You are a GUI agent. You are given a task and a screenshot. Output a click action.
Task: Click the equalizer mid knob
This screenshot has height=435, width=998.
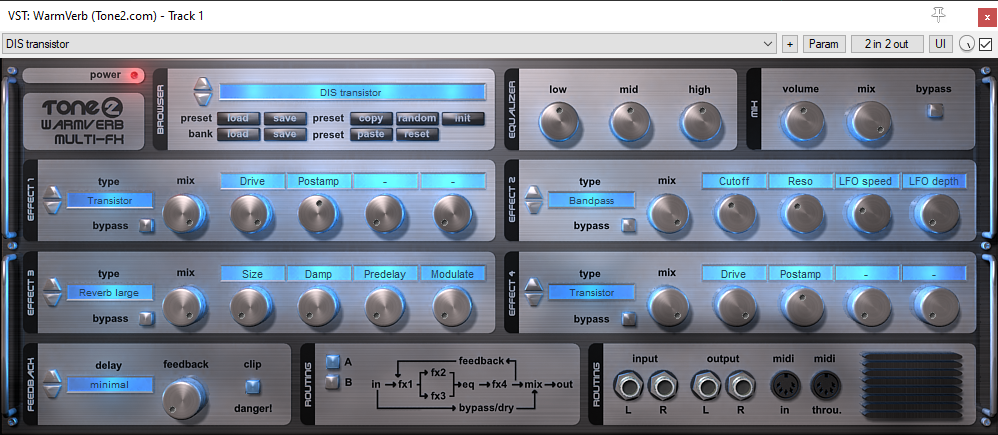click(629, 120)
